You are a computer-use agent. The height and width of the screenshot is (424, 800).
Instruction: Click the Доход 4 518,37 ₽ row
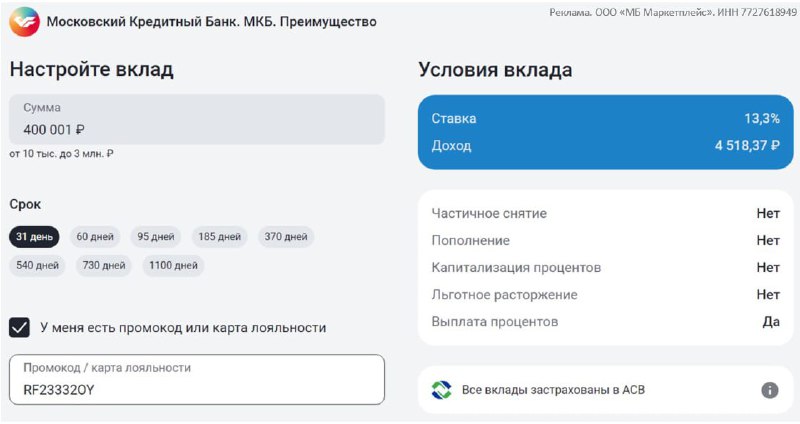606,145
